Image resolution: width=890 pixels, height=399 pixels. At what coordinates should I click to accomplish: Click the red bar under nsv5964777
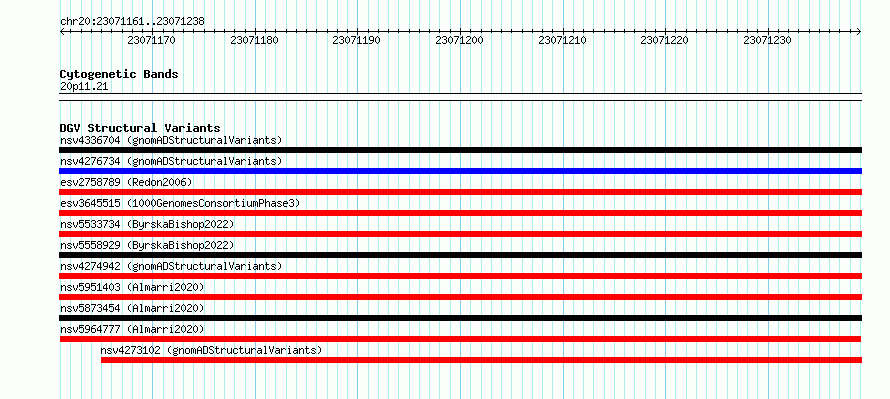460,339
